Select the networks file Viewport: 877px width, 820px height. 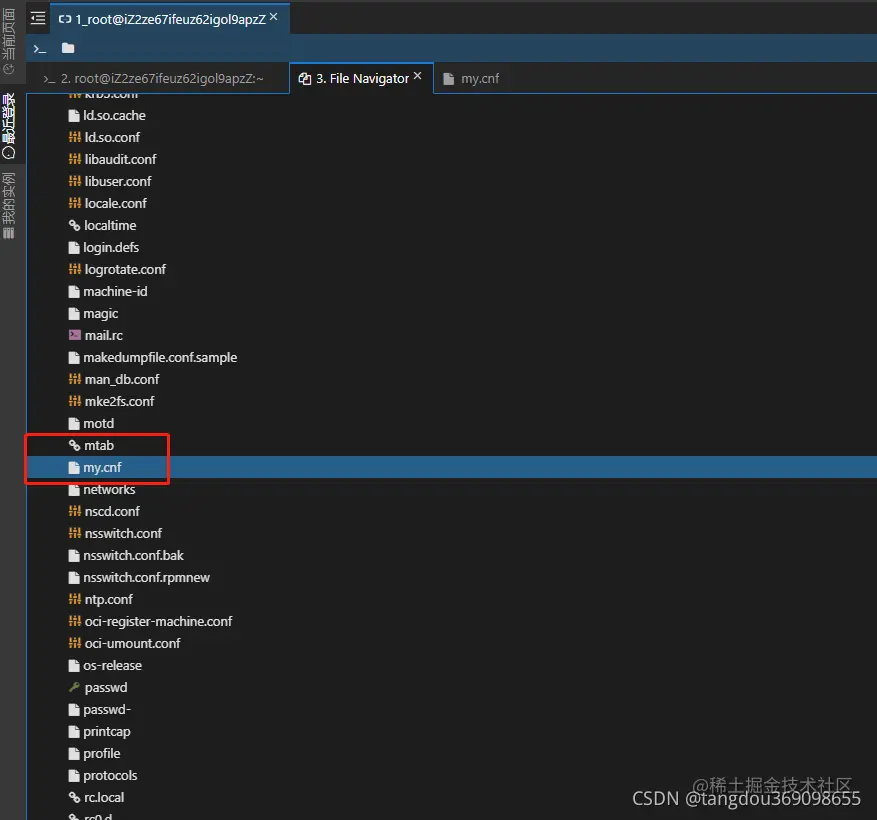tap(109, 489)
